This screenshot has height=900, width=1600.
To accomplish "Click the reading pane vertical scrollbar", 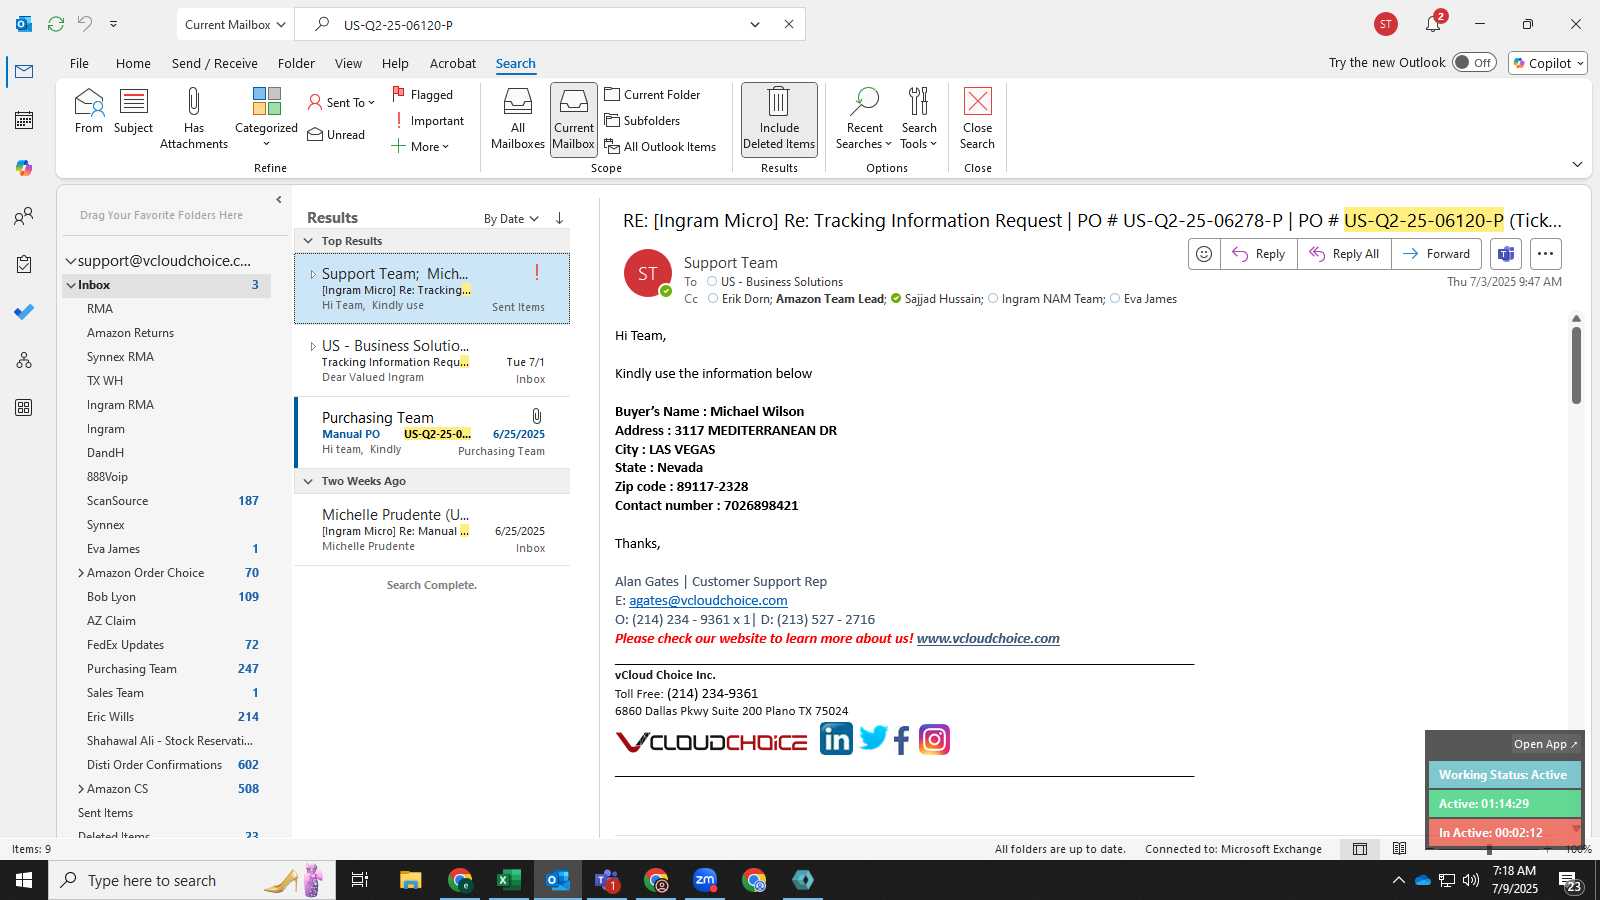I will [x=1576, y=365].
